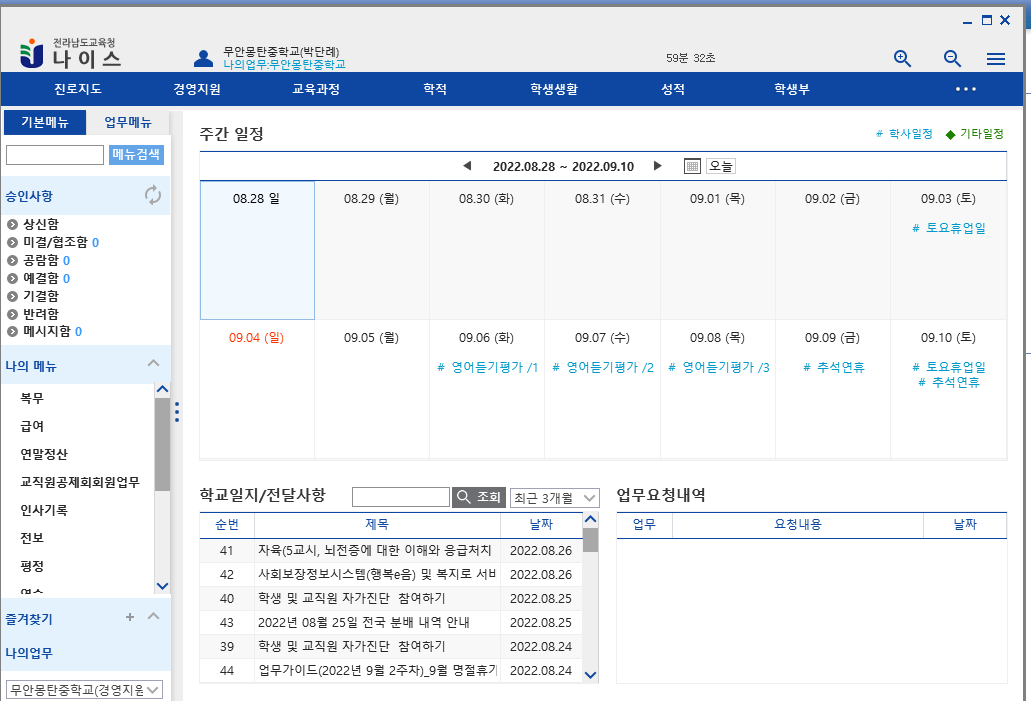Click the NEIS logo in the header

tap(70, 53)
